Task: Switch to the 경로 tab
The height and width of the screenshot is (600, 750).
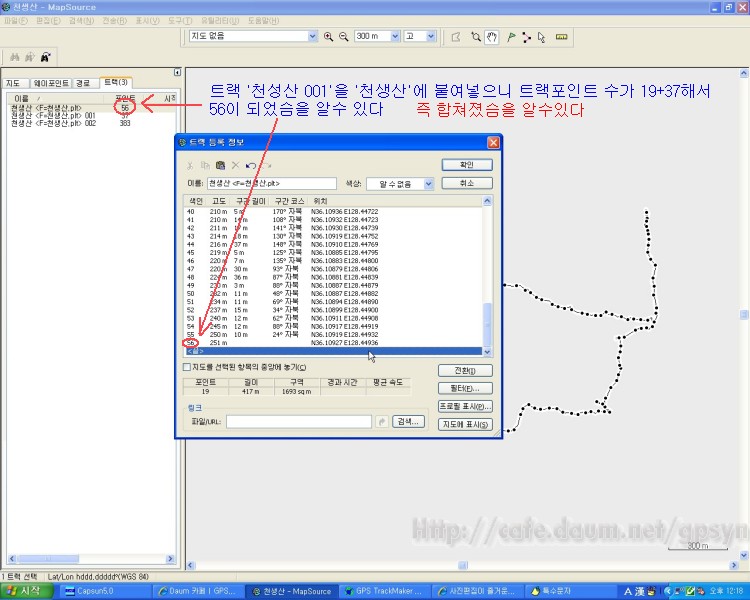Action: [84, 83]
